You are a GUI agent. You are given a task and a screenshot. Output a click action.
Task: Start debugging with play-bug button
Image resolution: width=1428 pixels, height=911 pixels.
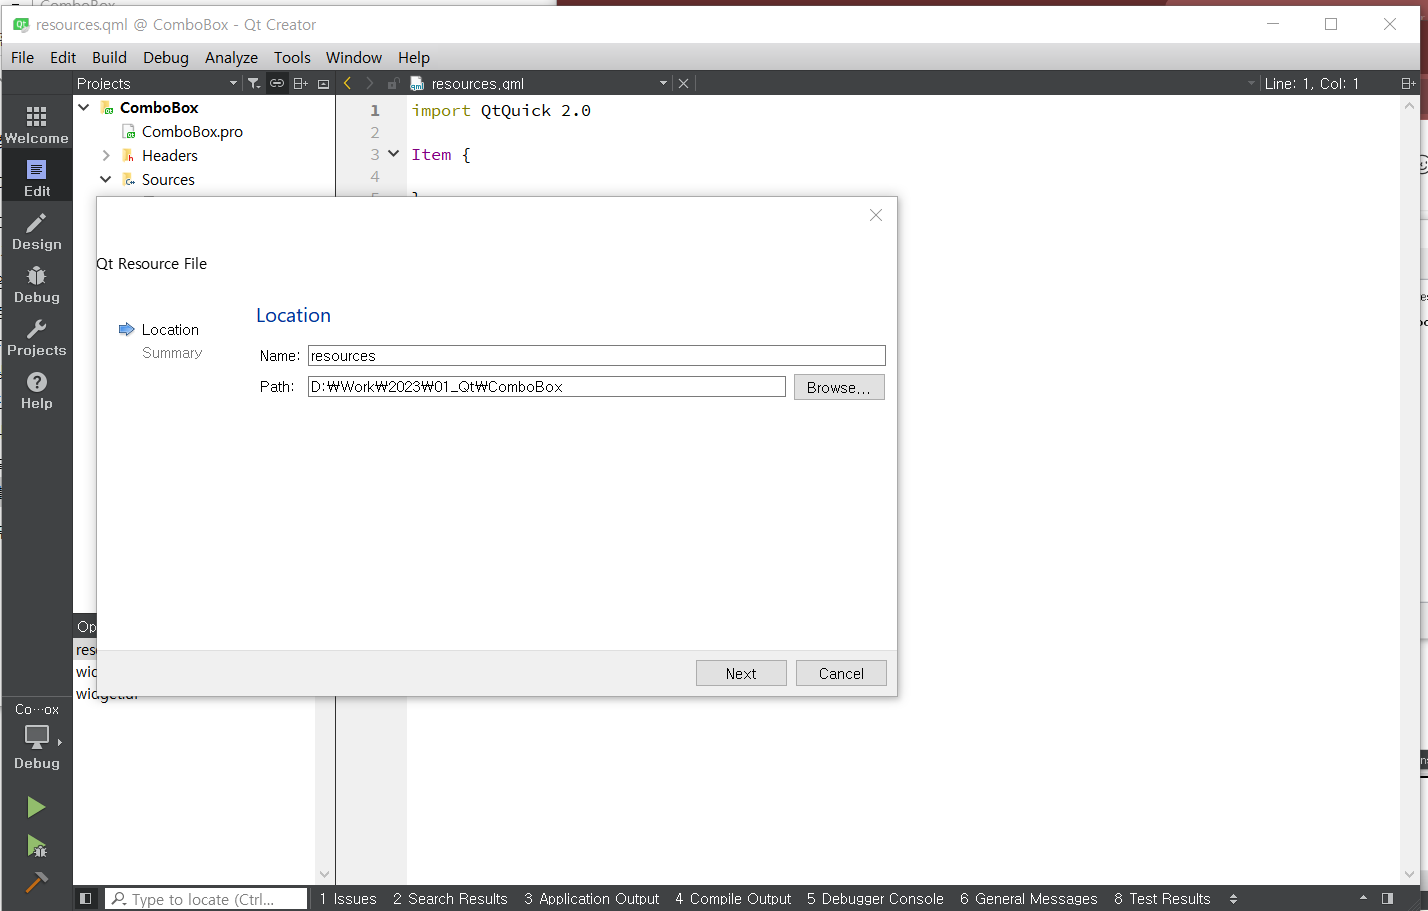coord(36,846)
